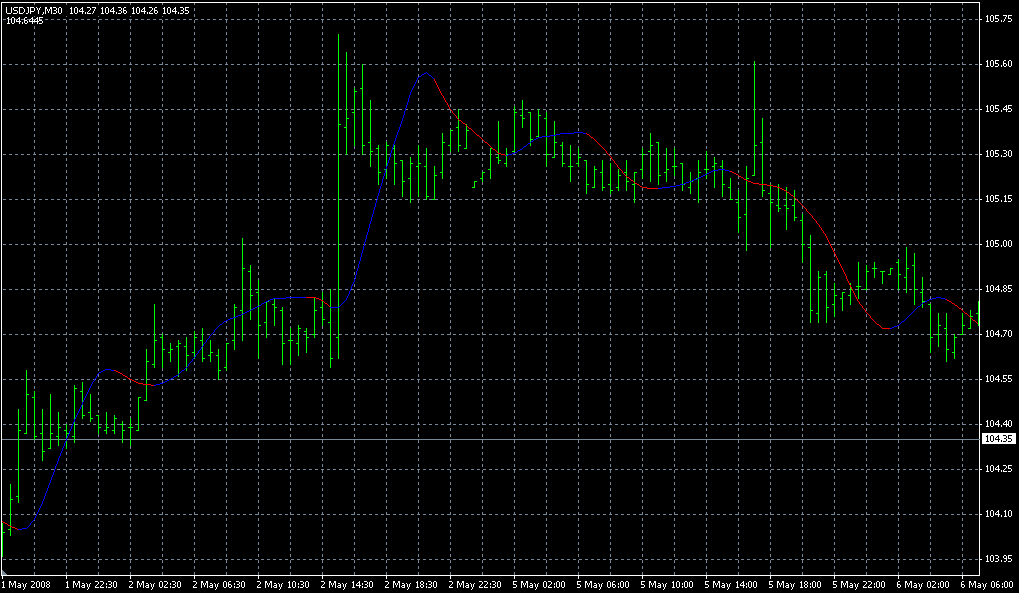Click the USDJPY,M30 chart title

pyautogui.click(x=35, y=10)
